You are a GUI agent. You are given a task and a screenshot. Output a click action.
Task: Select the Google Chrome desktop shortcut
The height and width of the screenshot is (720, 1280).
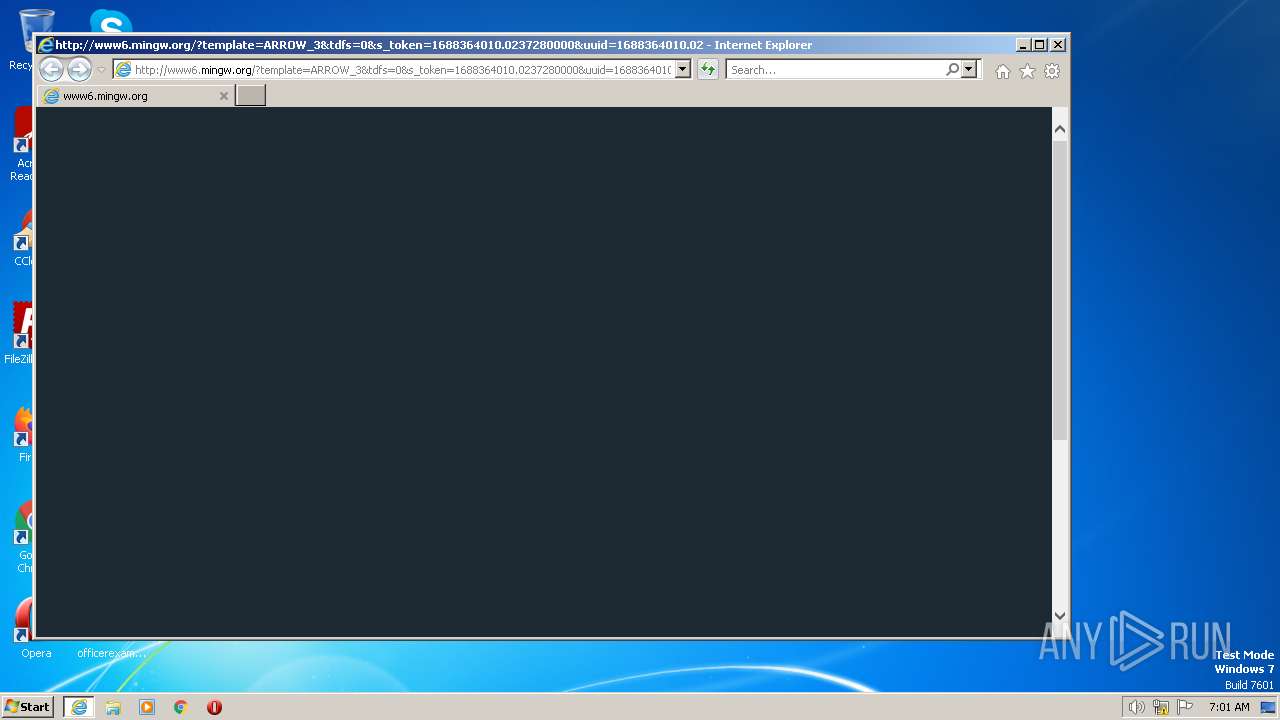25,538
